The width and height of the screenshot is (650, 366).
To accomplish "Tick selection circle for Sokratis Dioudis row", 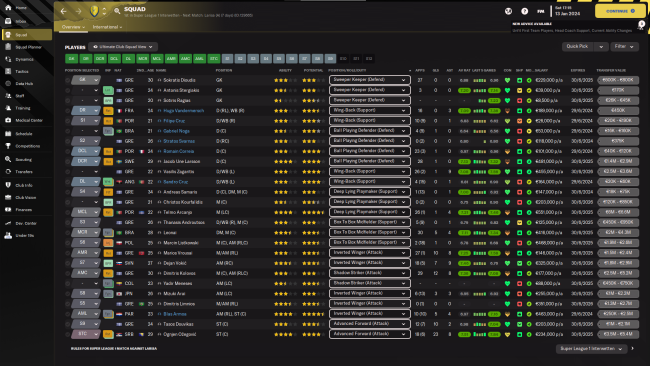I will click(x=68, y=80).
